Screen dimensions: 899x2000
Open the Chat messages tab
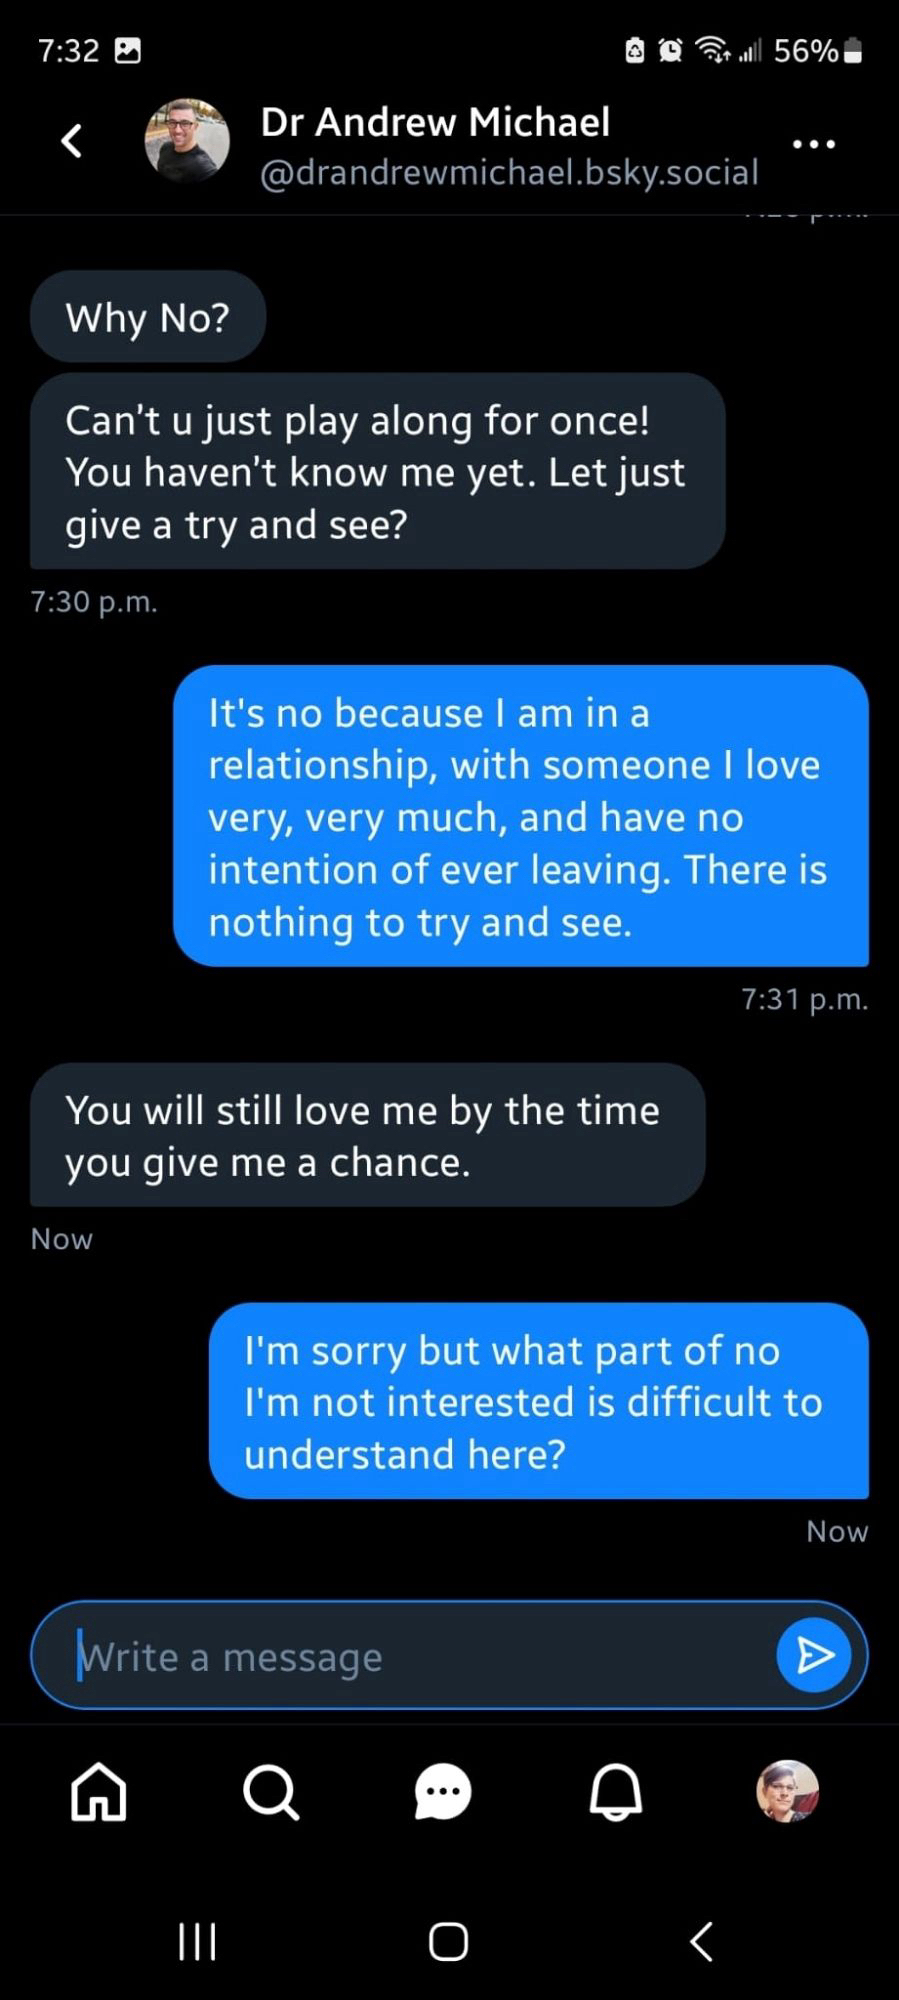click(443, 1791)
